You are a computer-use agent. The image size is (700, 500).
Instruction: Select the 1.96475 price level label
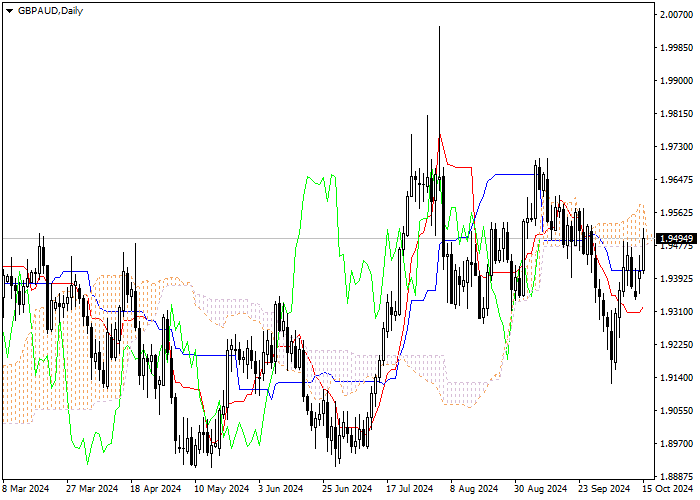(x=676, y=180)
